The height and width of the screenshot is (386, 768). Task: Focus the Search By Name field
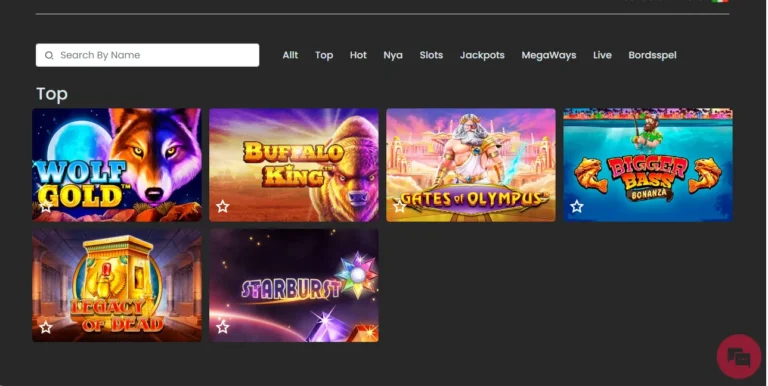147,55
